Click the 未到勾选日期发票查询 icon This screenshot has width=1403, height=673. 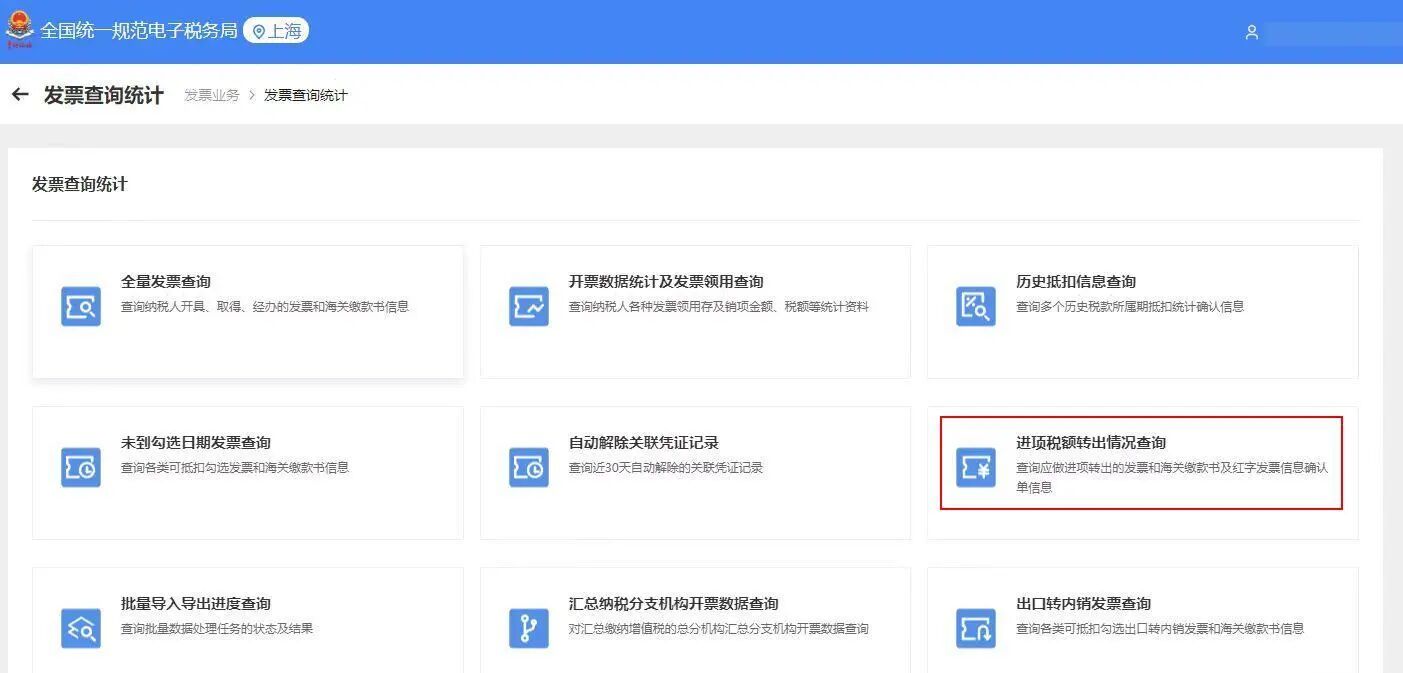point(81,468)
